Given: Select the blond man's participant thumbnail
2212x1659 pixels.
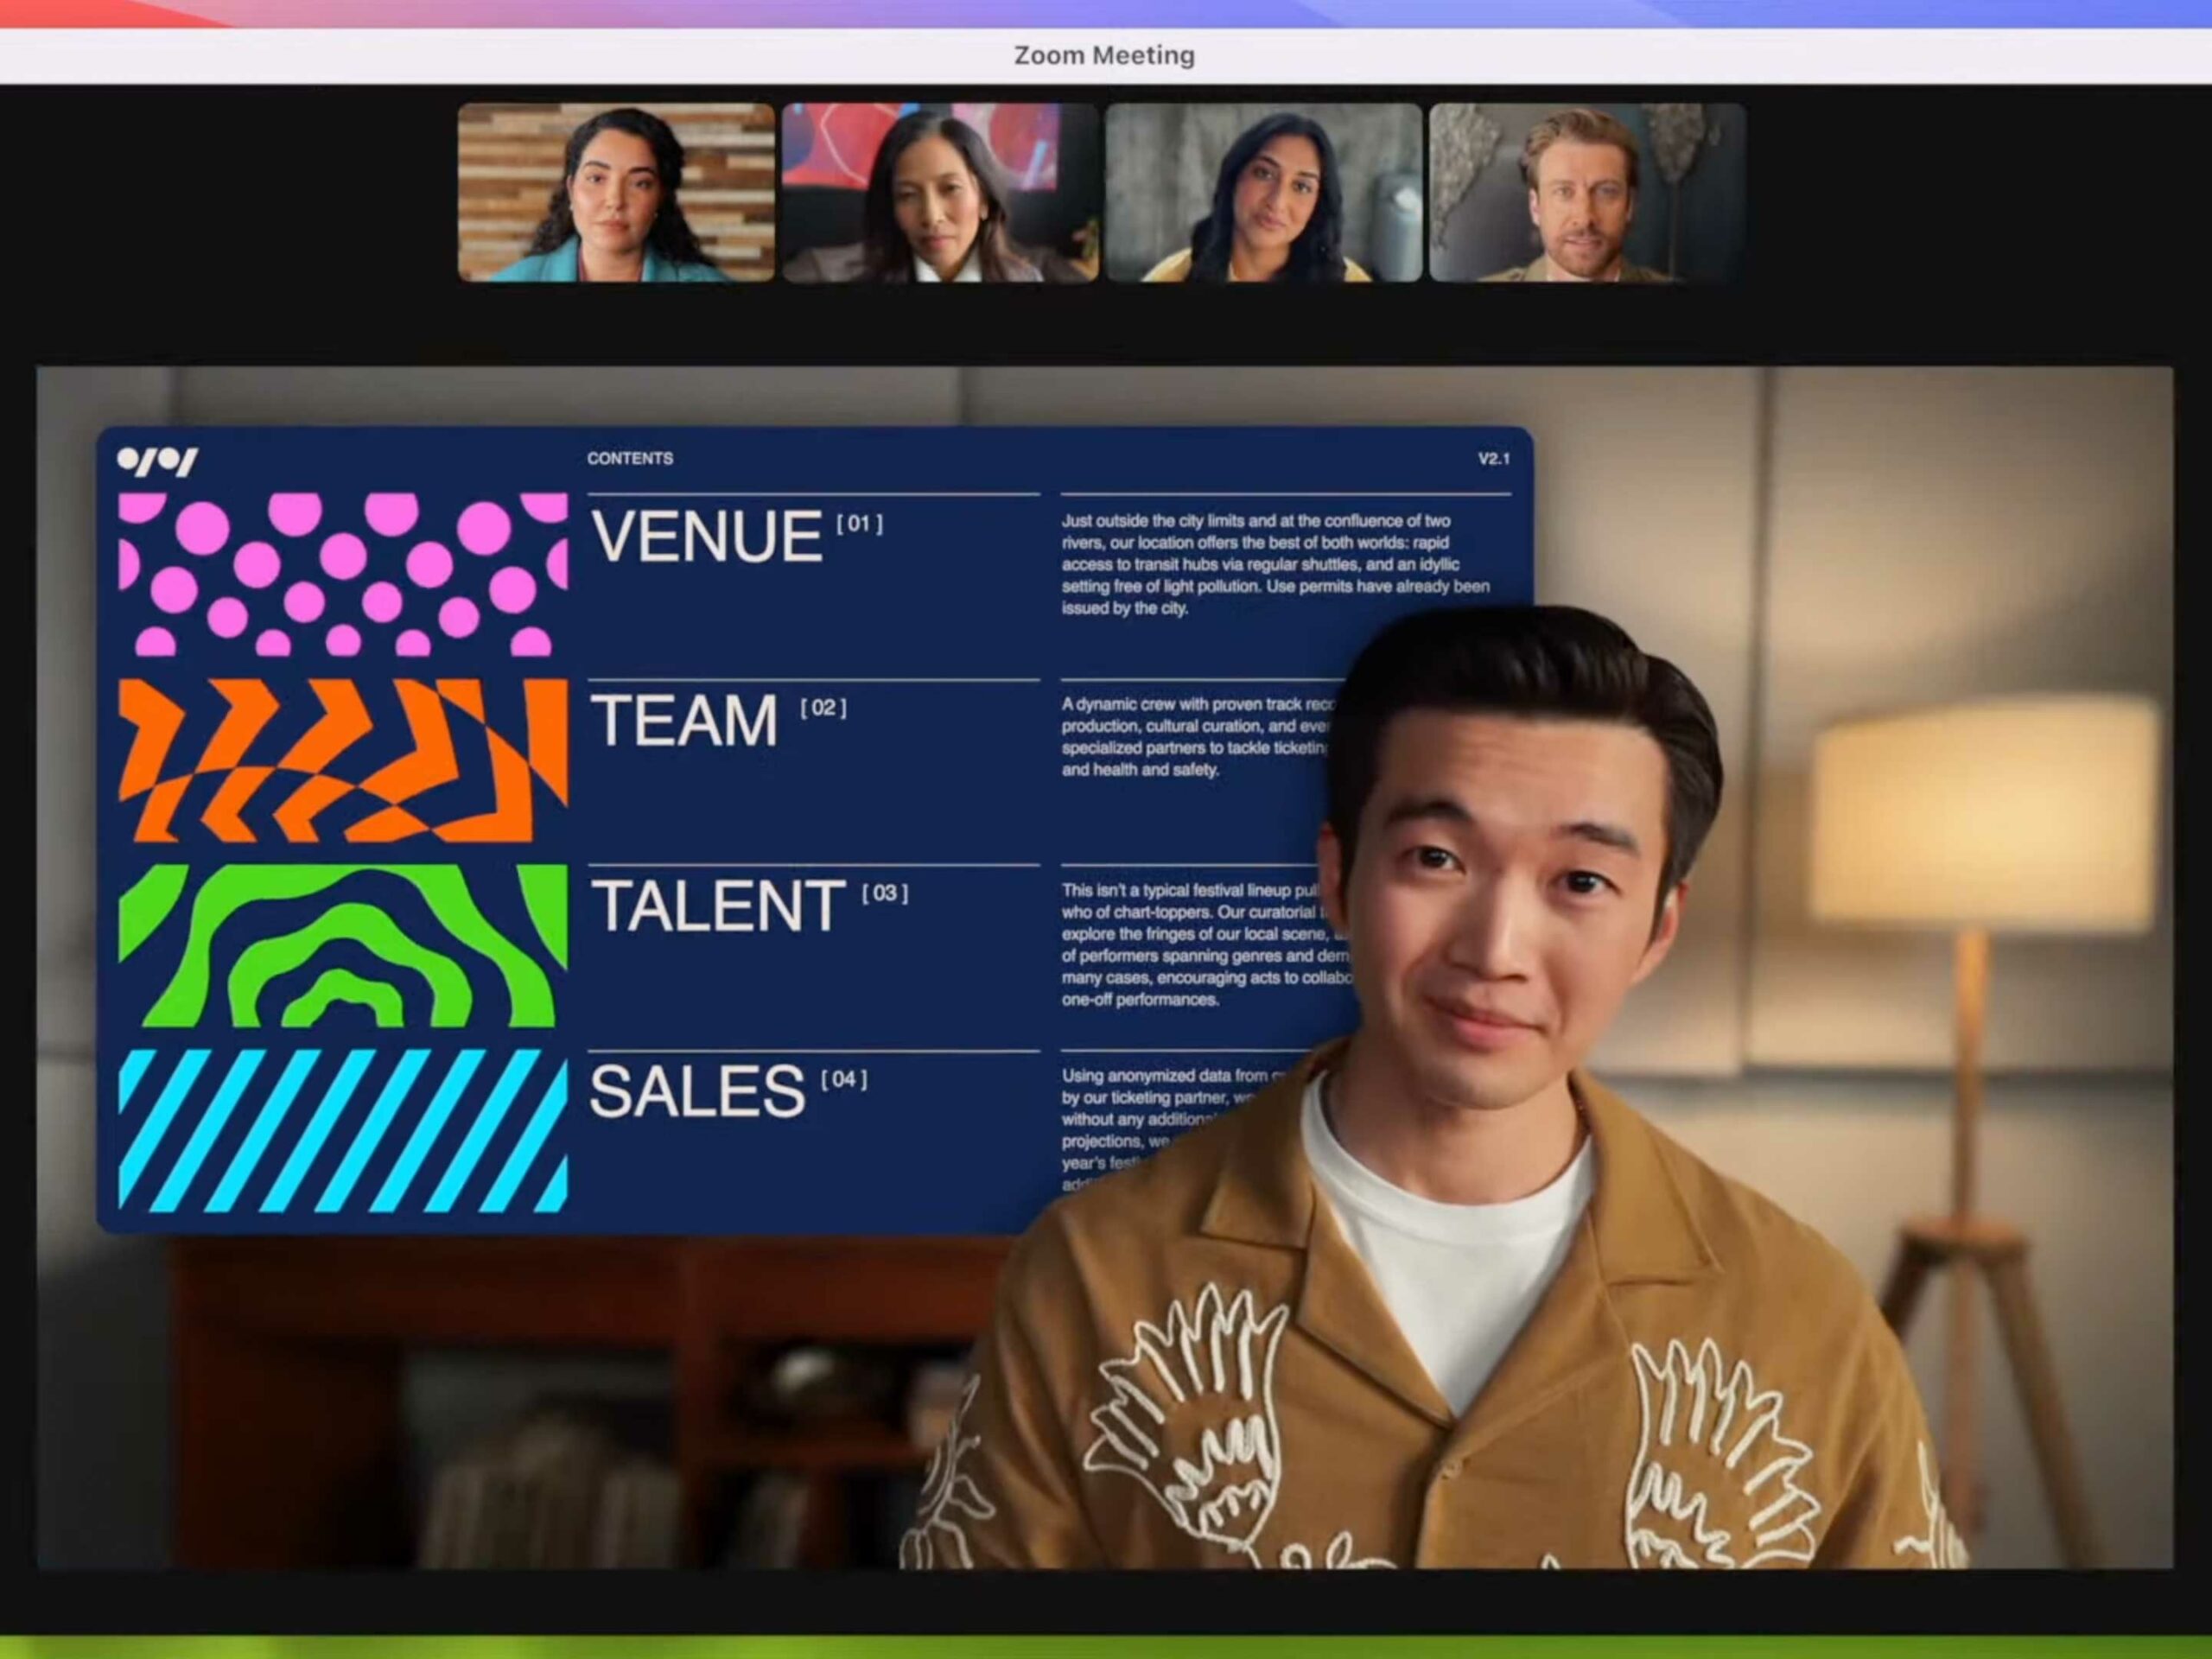Looking at the screenshot, I should pyautogui.click(x=1587, y=192).
